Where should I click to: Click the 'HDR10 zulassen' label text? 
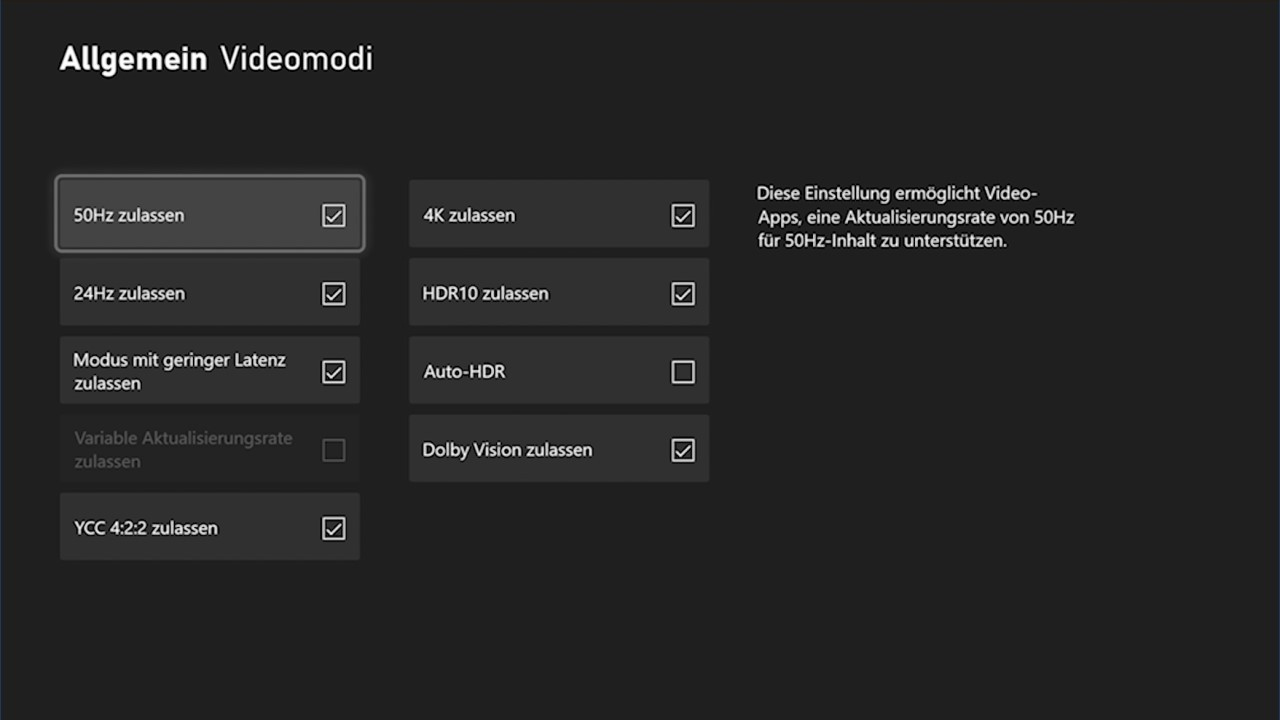click(x=486, y=294)
